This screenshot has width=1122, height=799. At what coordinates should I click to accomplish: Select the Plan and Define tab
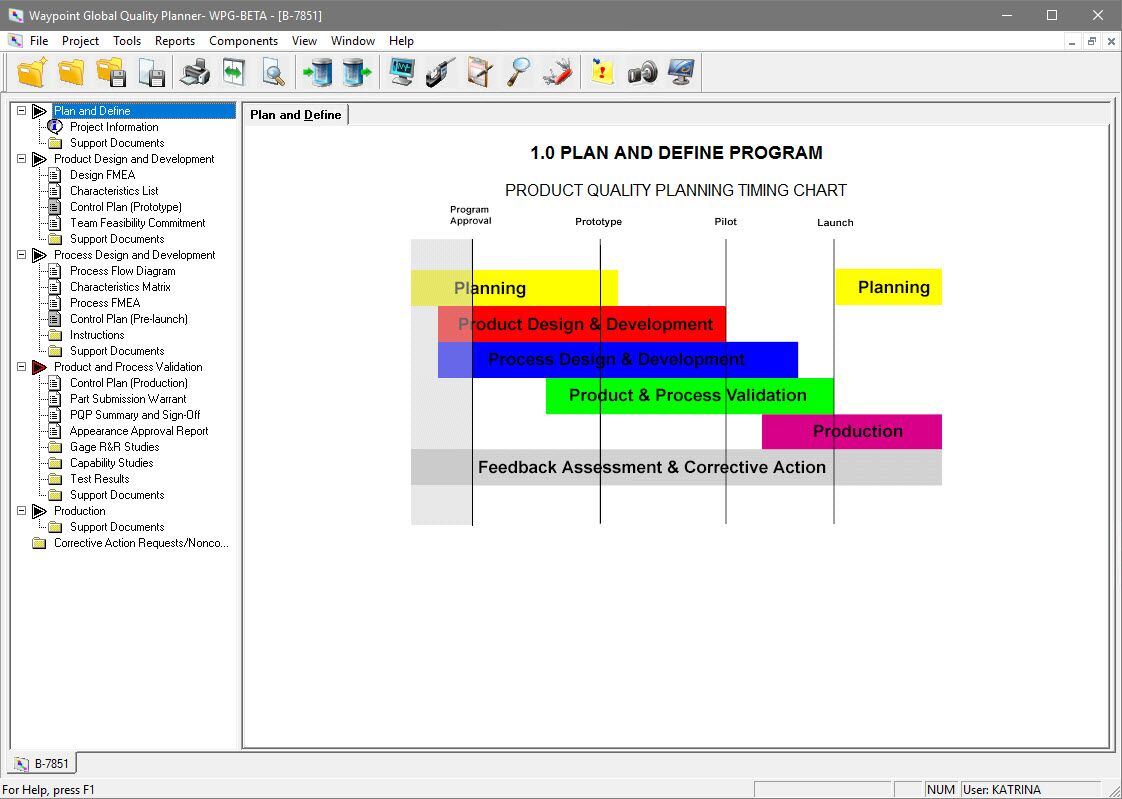(x=296, y=115)
